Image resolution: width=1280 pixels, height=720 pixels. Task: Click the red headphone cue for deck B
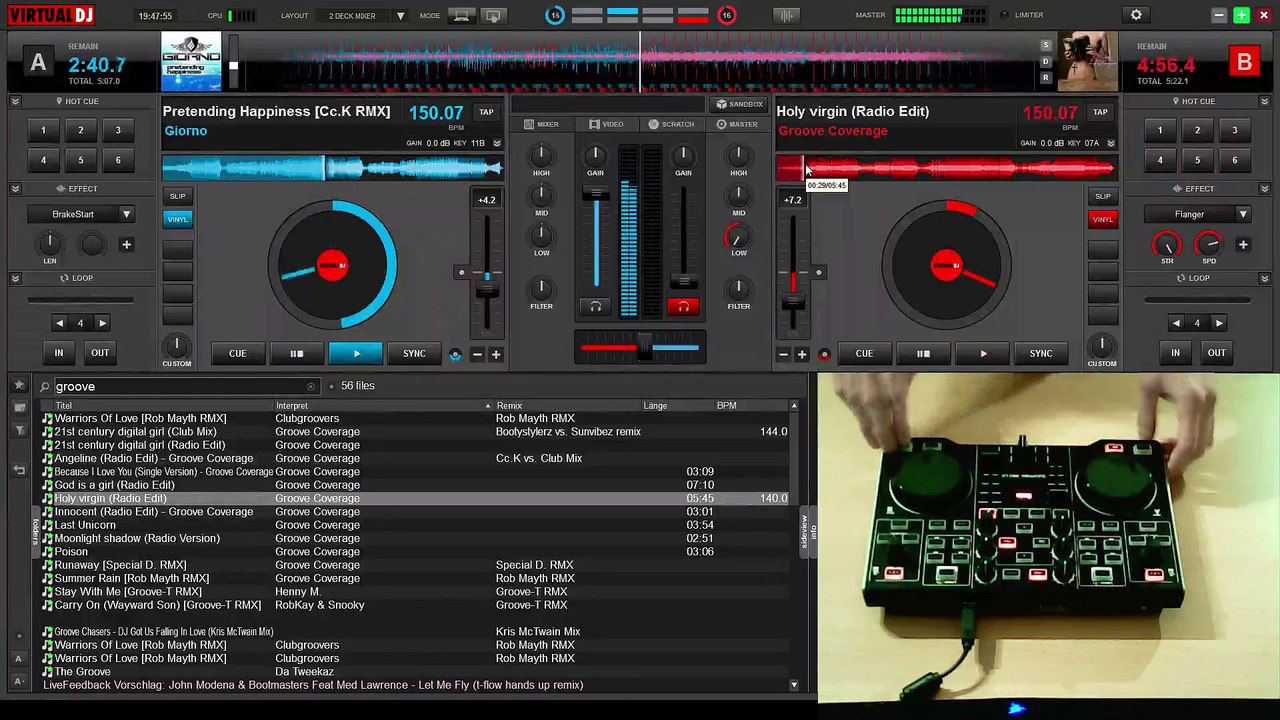pos(683,307)
